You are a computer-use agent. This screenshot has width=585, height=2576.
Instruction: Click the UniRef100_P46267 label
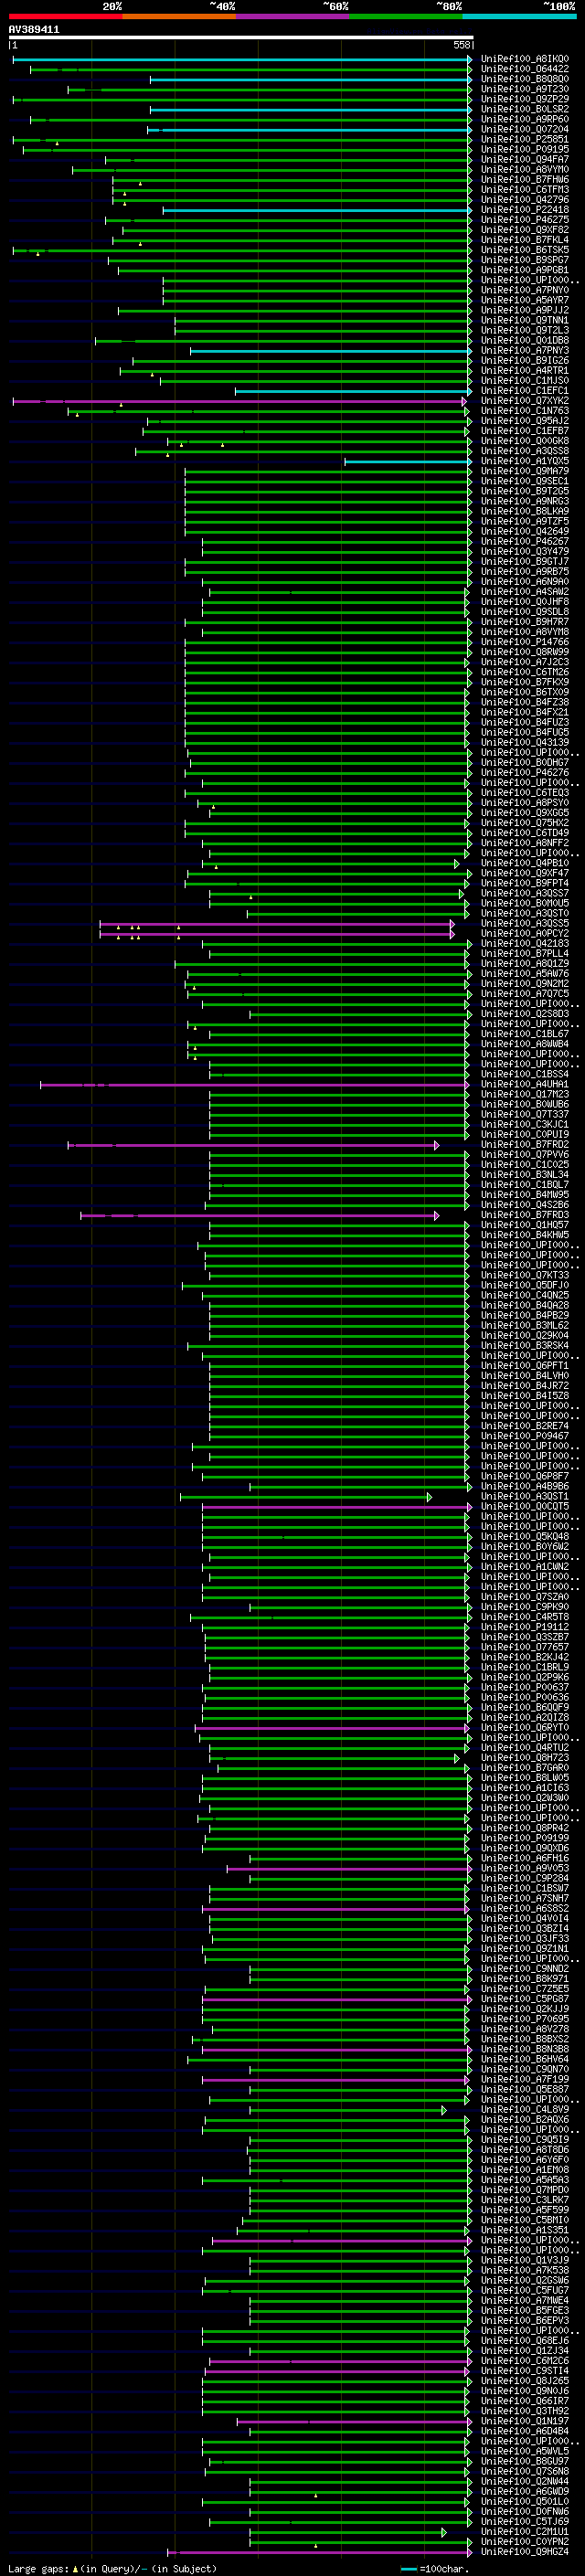524,542
